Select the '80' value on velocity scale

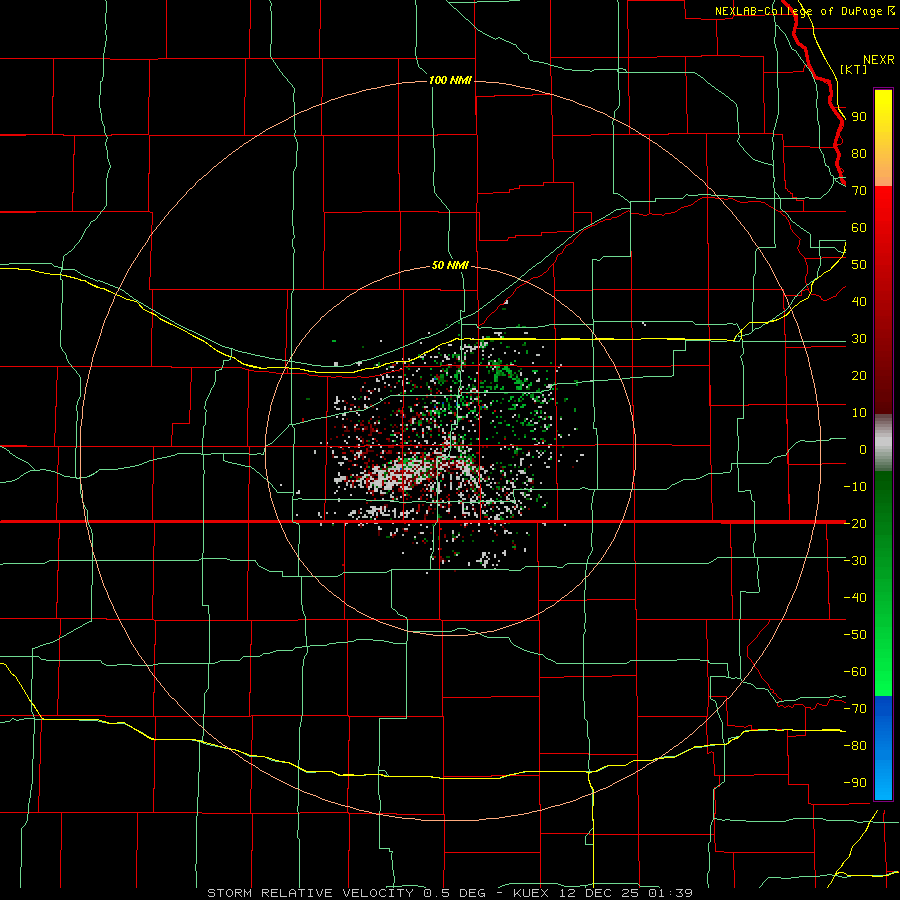[859, 153]
